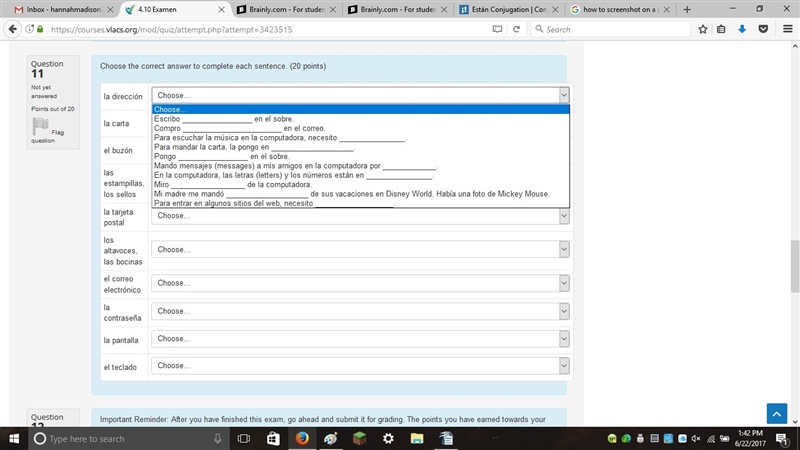
Task: Close the Inbox Gmail tab
Action: click(110, 9)
